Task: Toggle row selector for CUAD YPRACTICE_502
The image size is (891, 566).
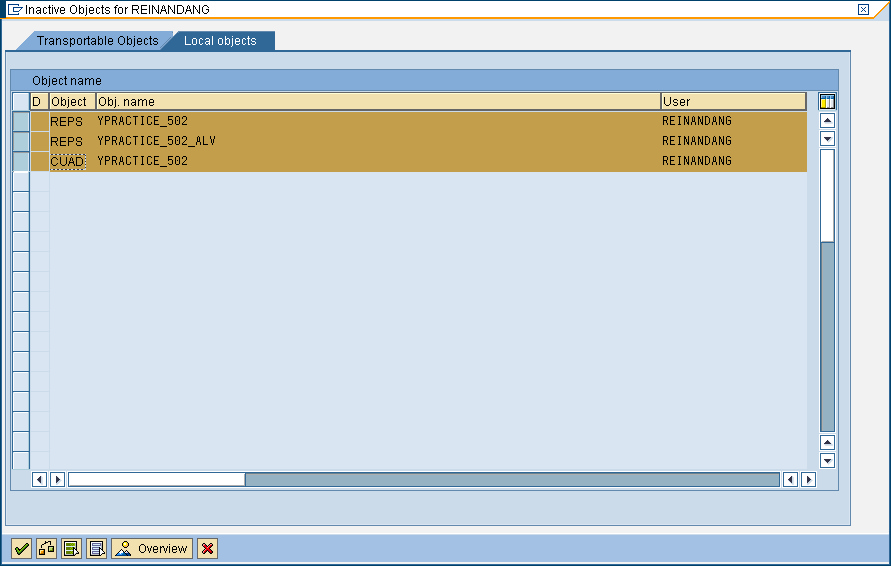Action: (21, 161)
